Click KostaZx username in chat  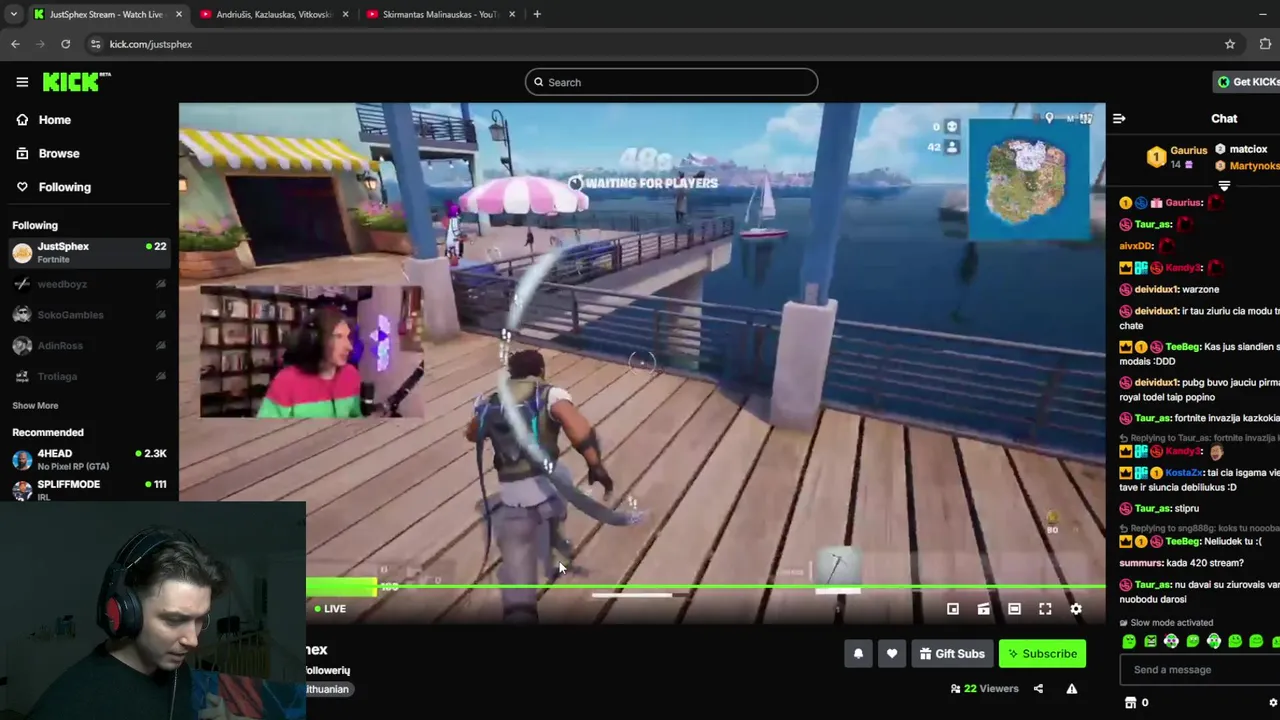click(x=1185, y=473)
